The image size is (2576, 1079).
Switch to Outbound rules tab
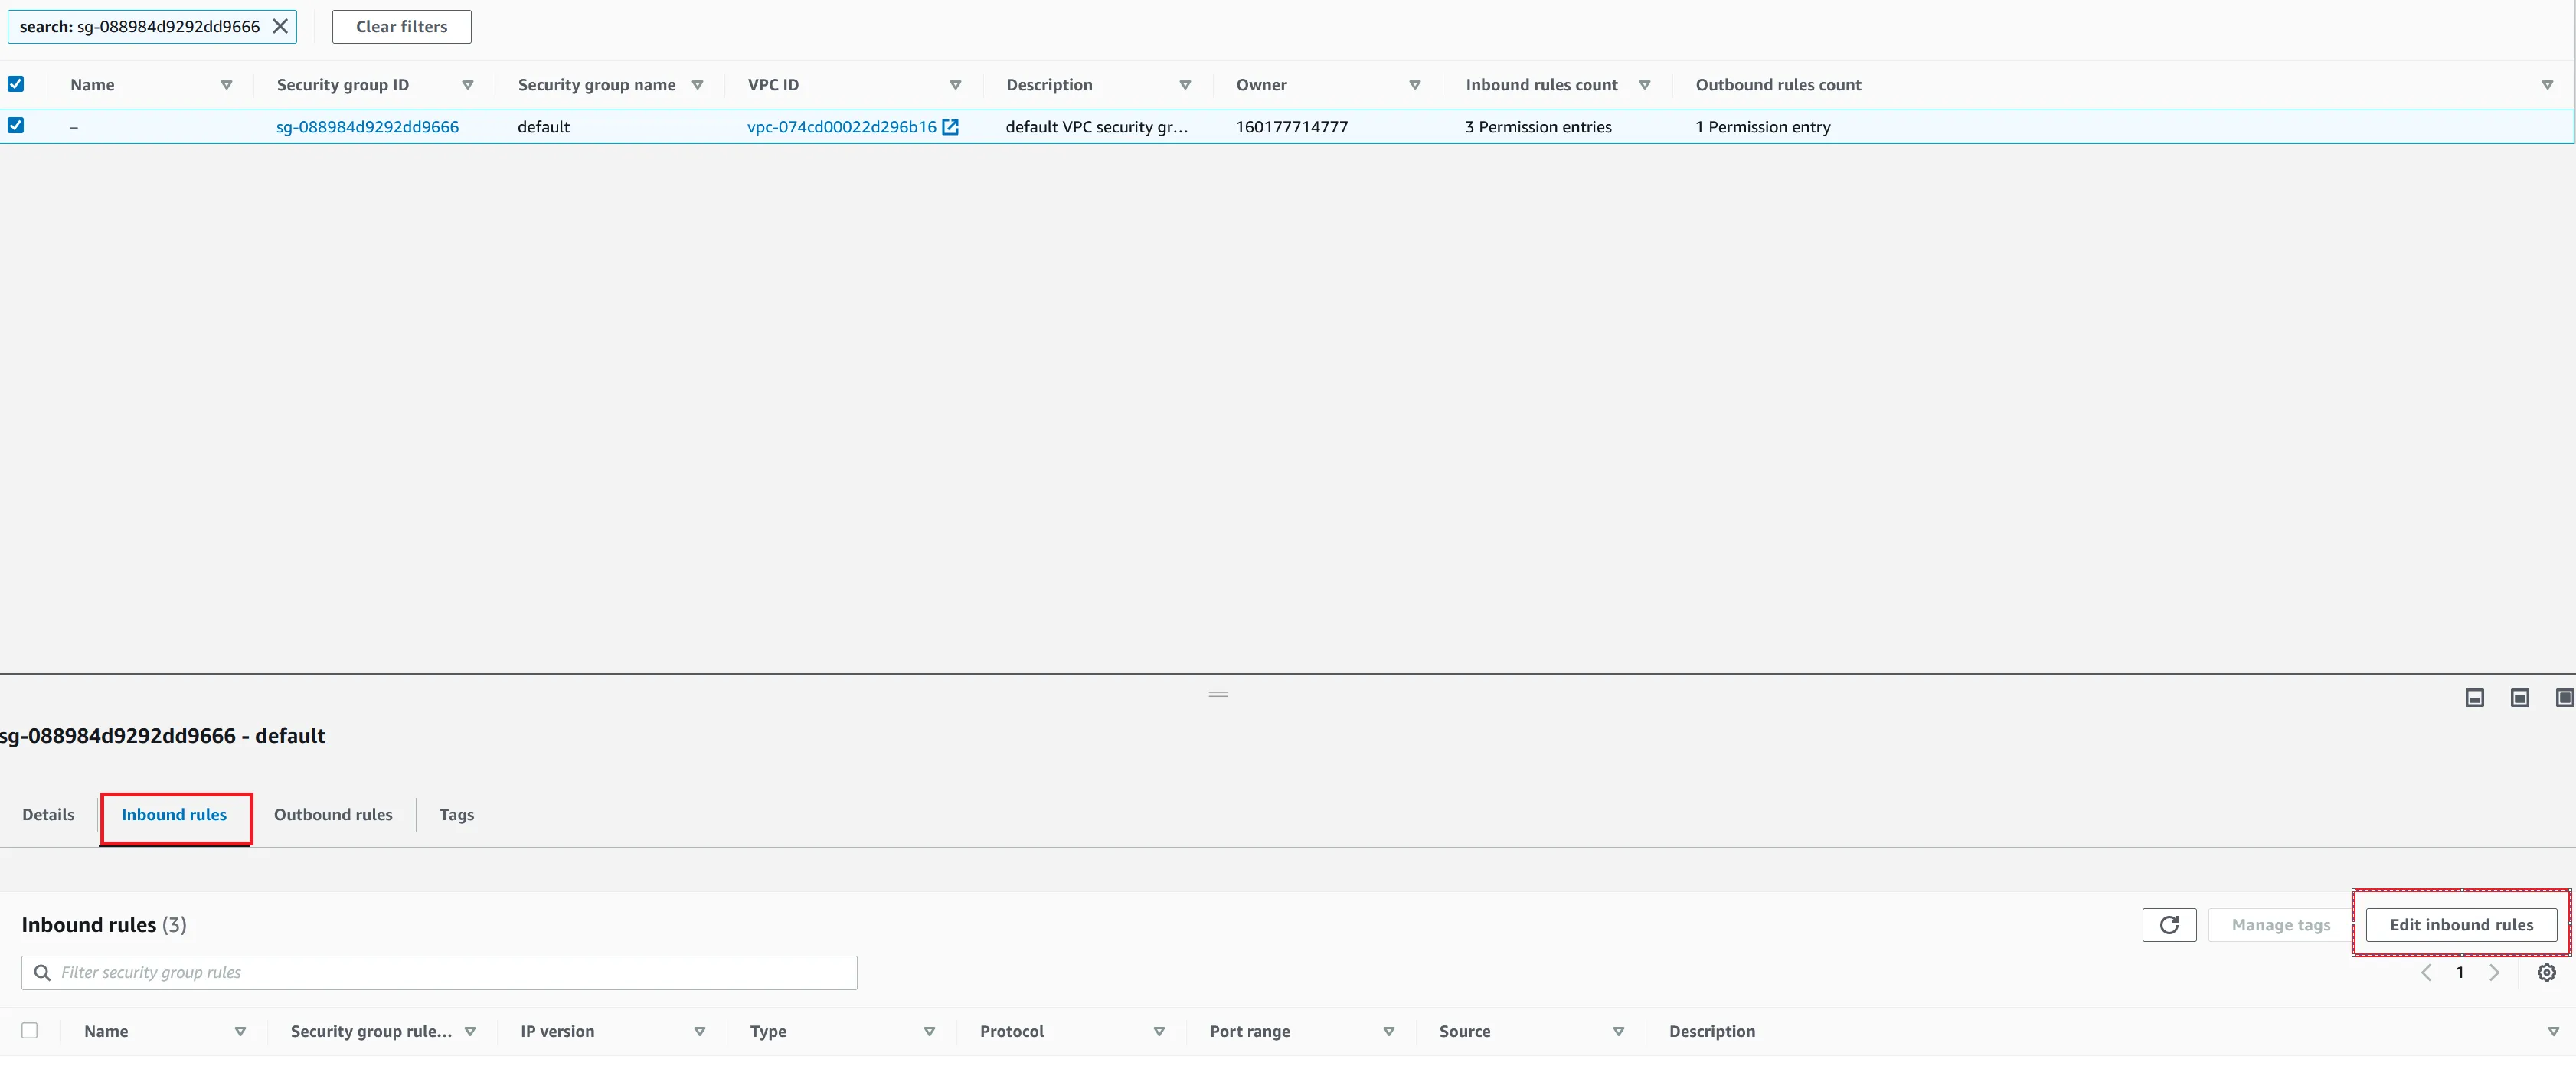point(333,814)
